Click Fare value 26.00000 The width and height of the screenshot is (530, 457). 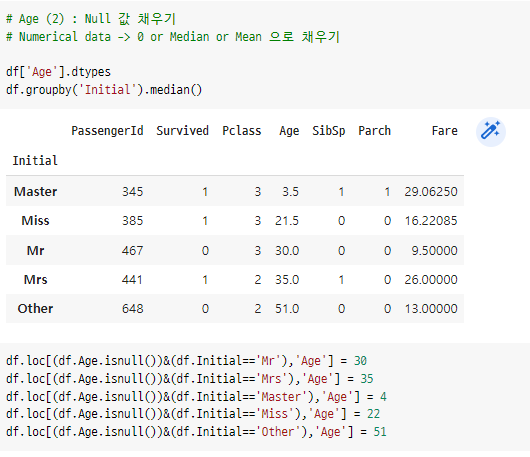pyautogui.click(x=431, y=280)
